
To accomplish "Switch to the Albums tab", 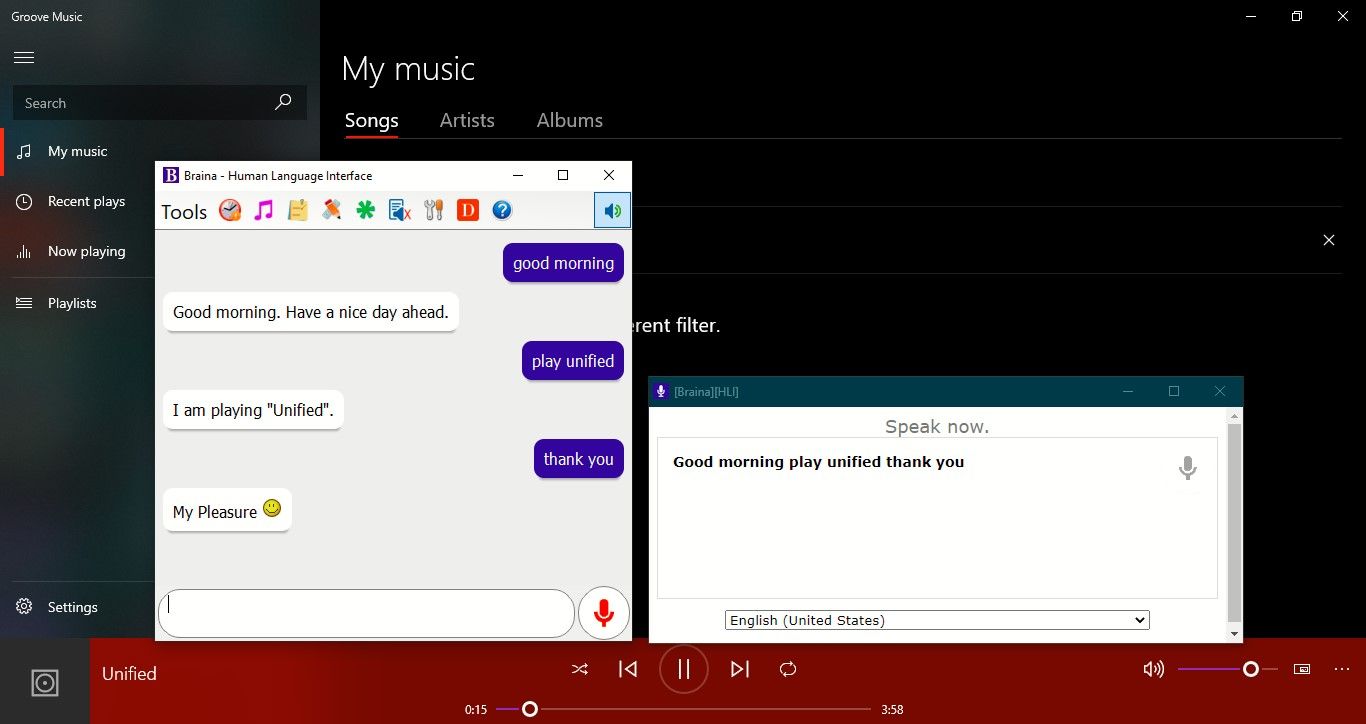I will pos(569,120).
